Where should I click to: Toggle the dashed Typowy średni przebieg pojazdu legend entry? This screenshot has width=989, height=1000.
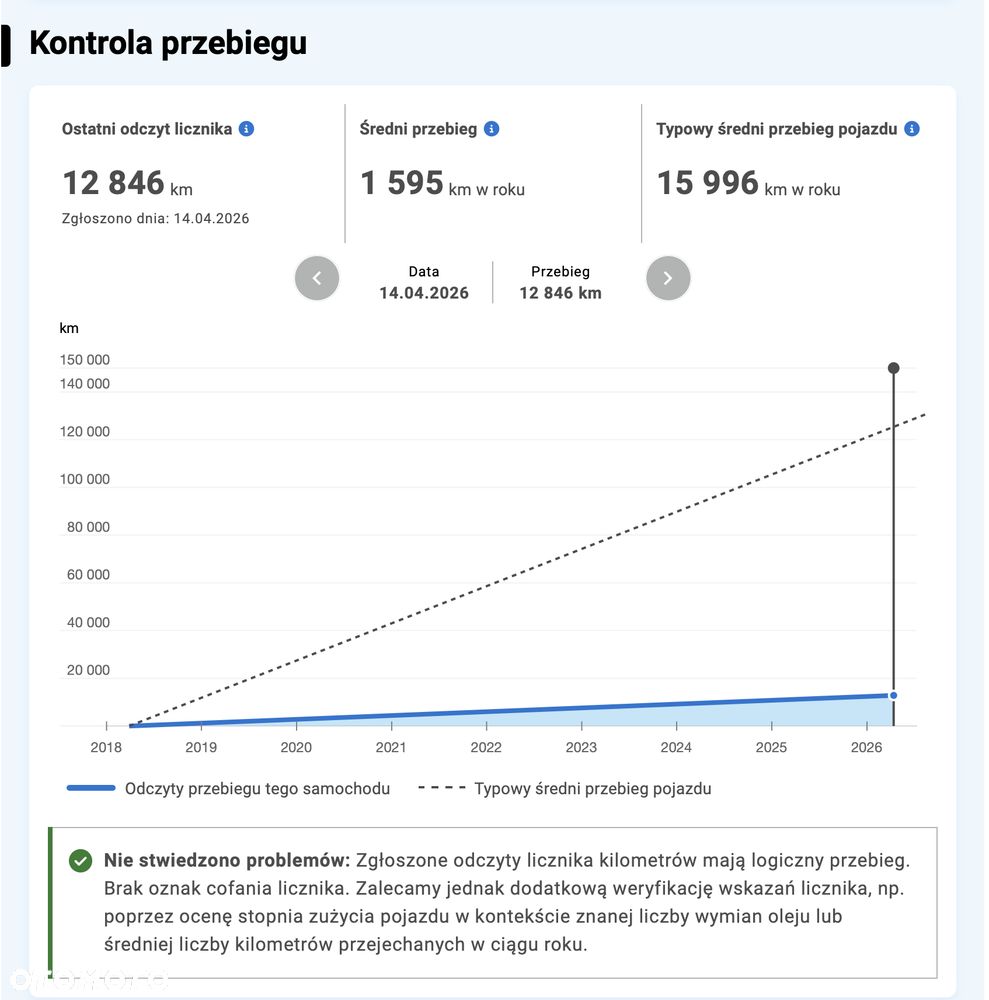pos(564,788)
